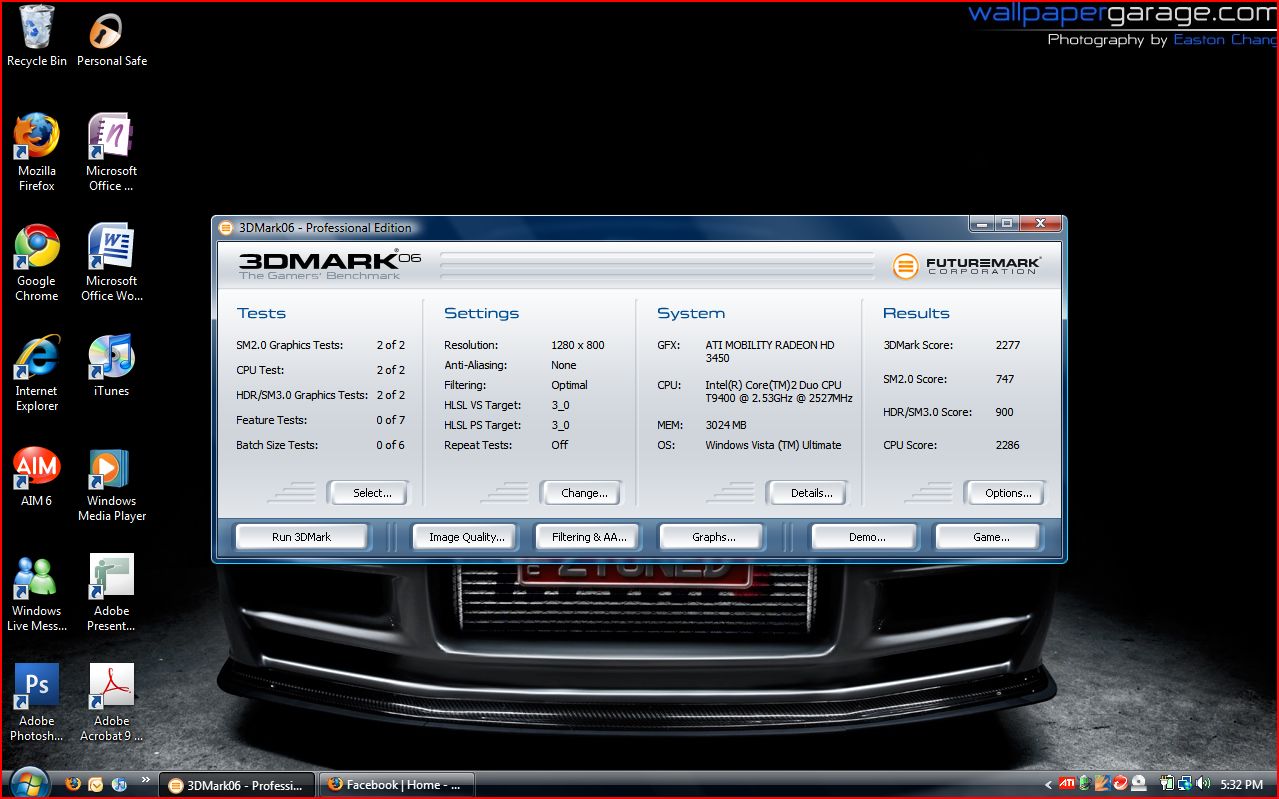1279x799 pixels.
Task: Launch Internet Explorer from the desktop
Action: click(x=36, y=372)
